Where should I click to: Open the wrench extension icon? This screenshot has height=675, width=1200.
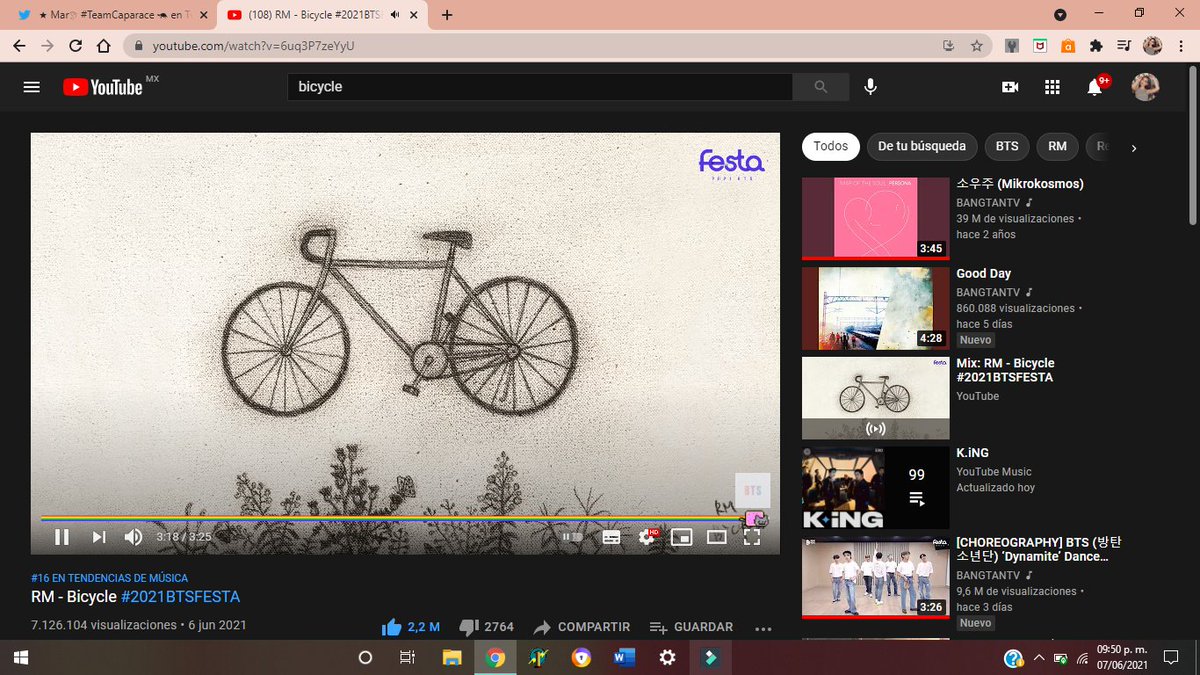pos(1012,46)
